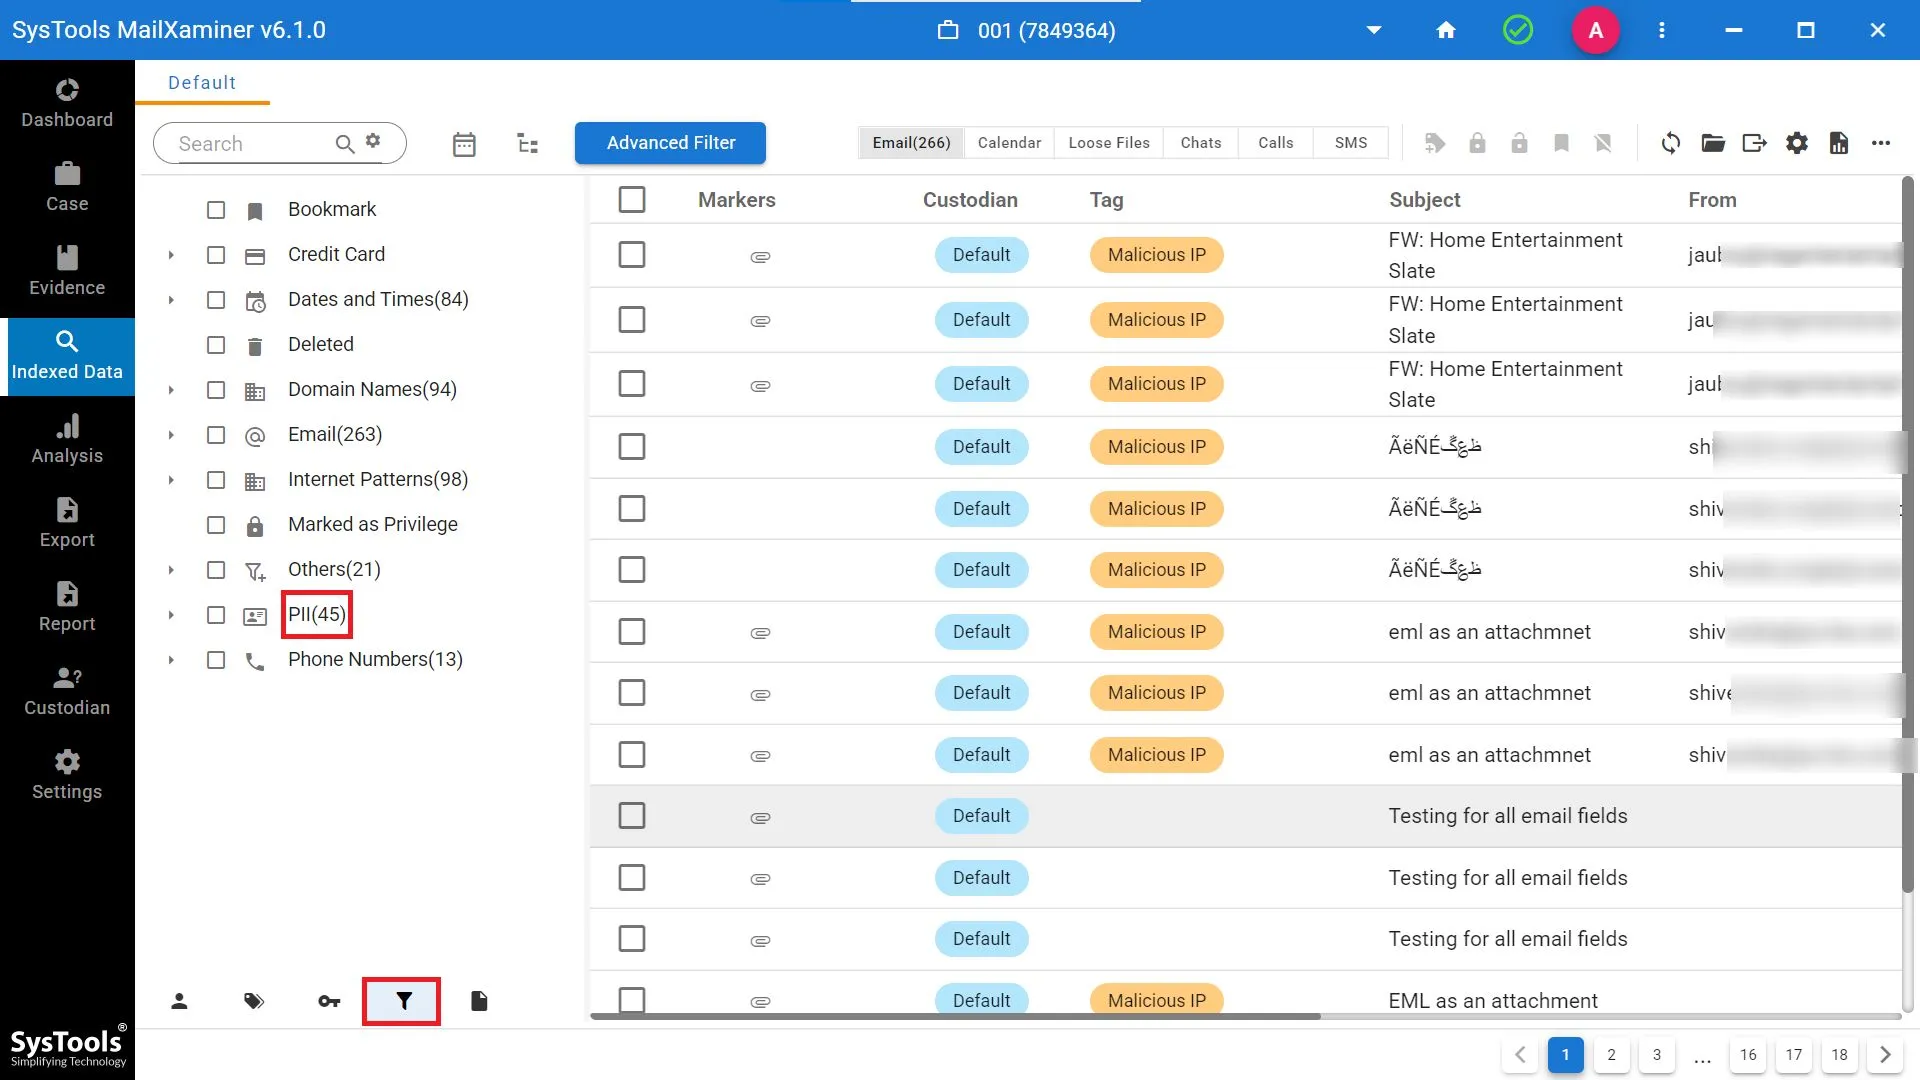The image size is (1920, 1080).
Task: Switch to the Chats tab
Action: pyautogui.click(x=1200, y=143)
